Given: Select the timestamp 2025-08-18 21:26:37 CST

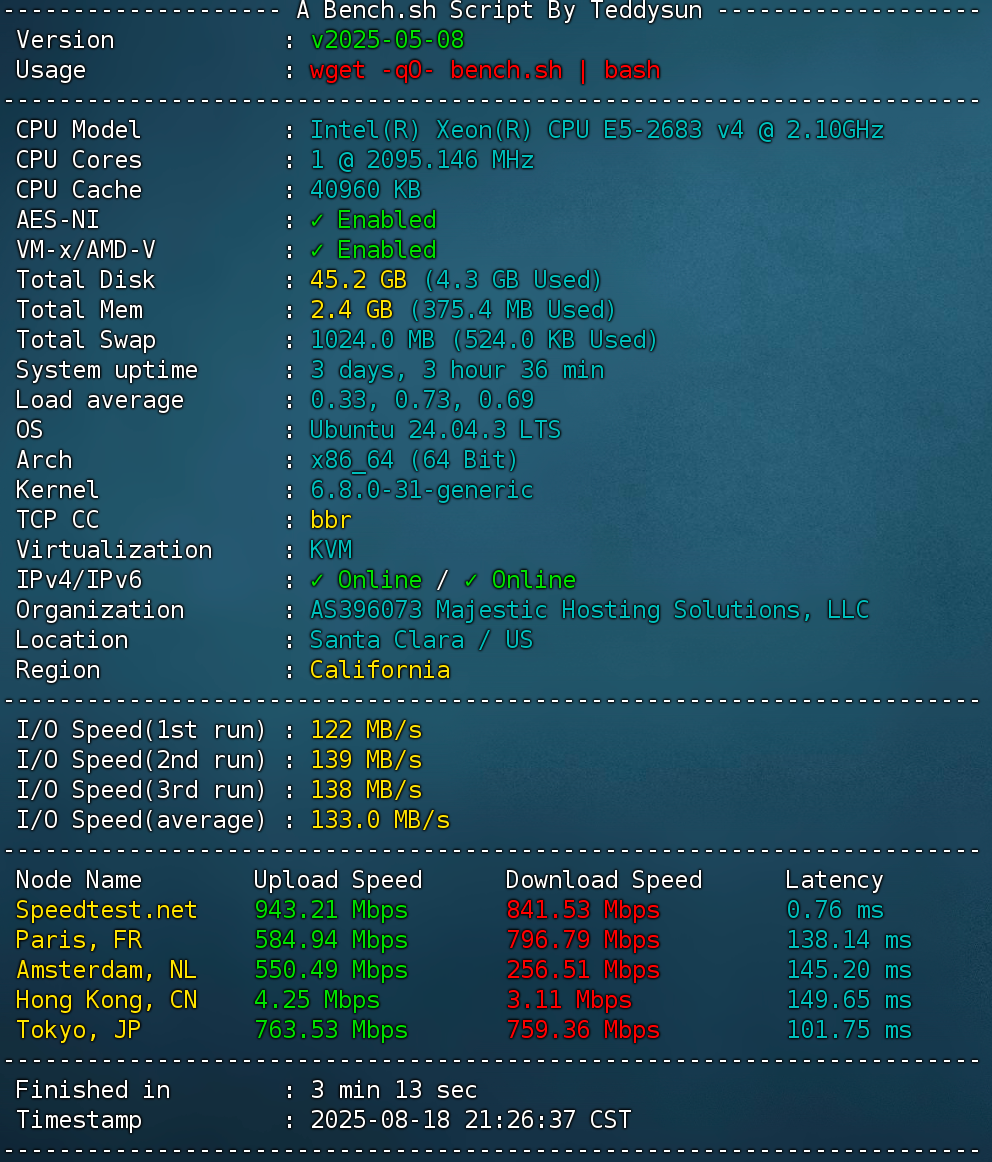Looking at the screenshot, I should [x=470, y=1120].
